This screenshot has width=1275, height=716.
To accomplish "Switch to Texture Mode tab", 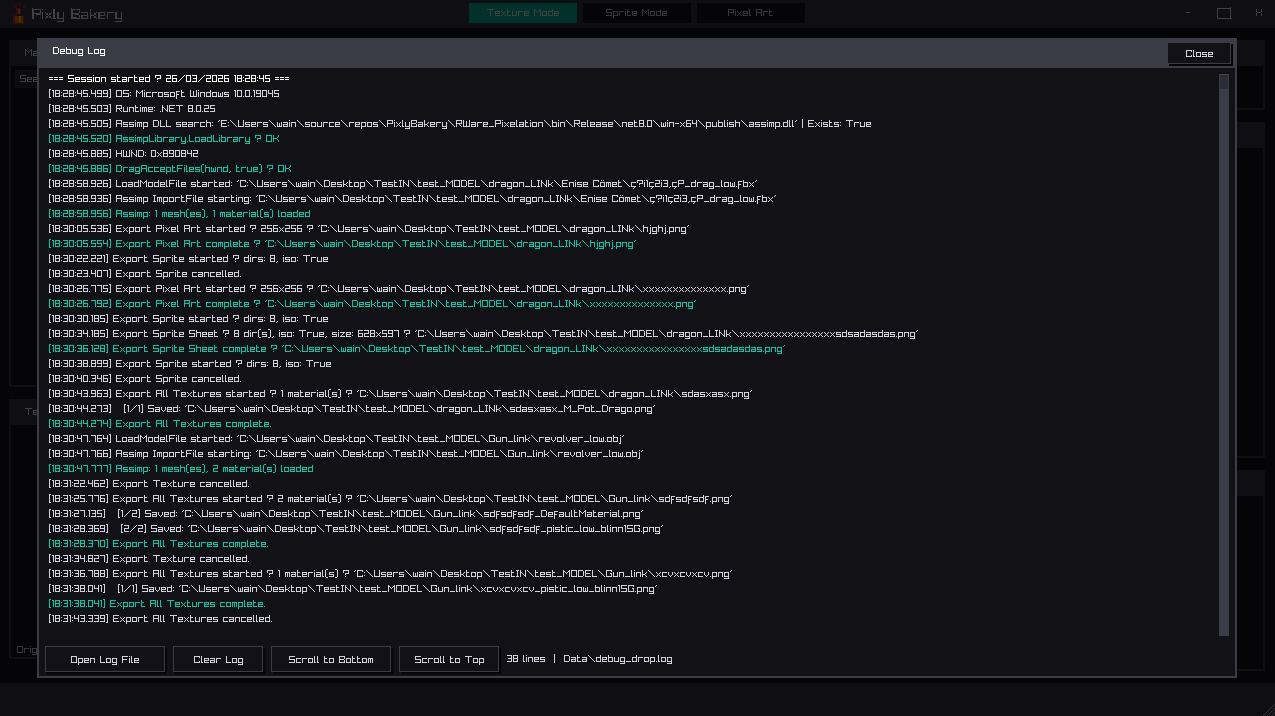I will pos(523,13).
